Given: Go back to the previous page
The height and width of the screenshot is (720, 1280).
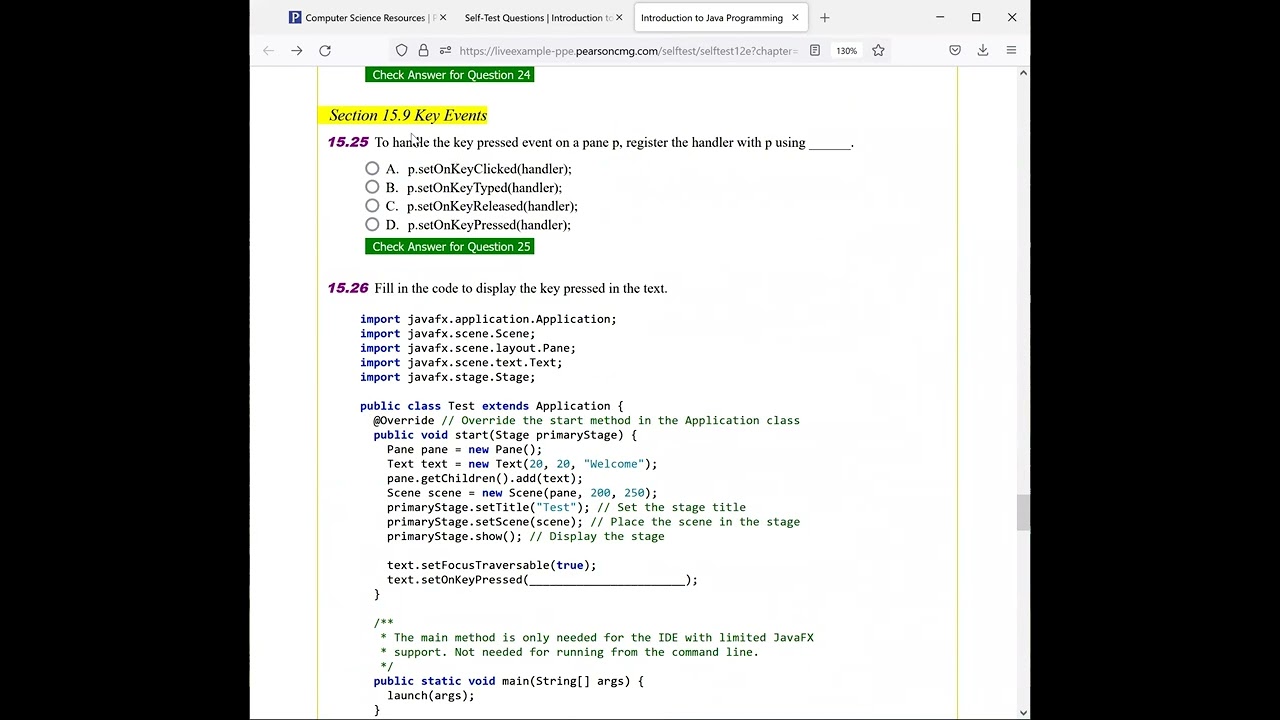Looking at the screenshot, I should (x=268, y=50).
